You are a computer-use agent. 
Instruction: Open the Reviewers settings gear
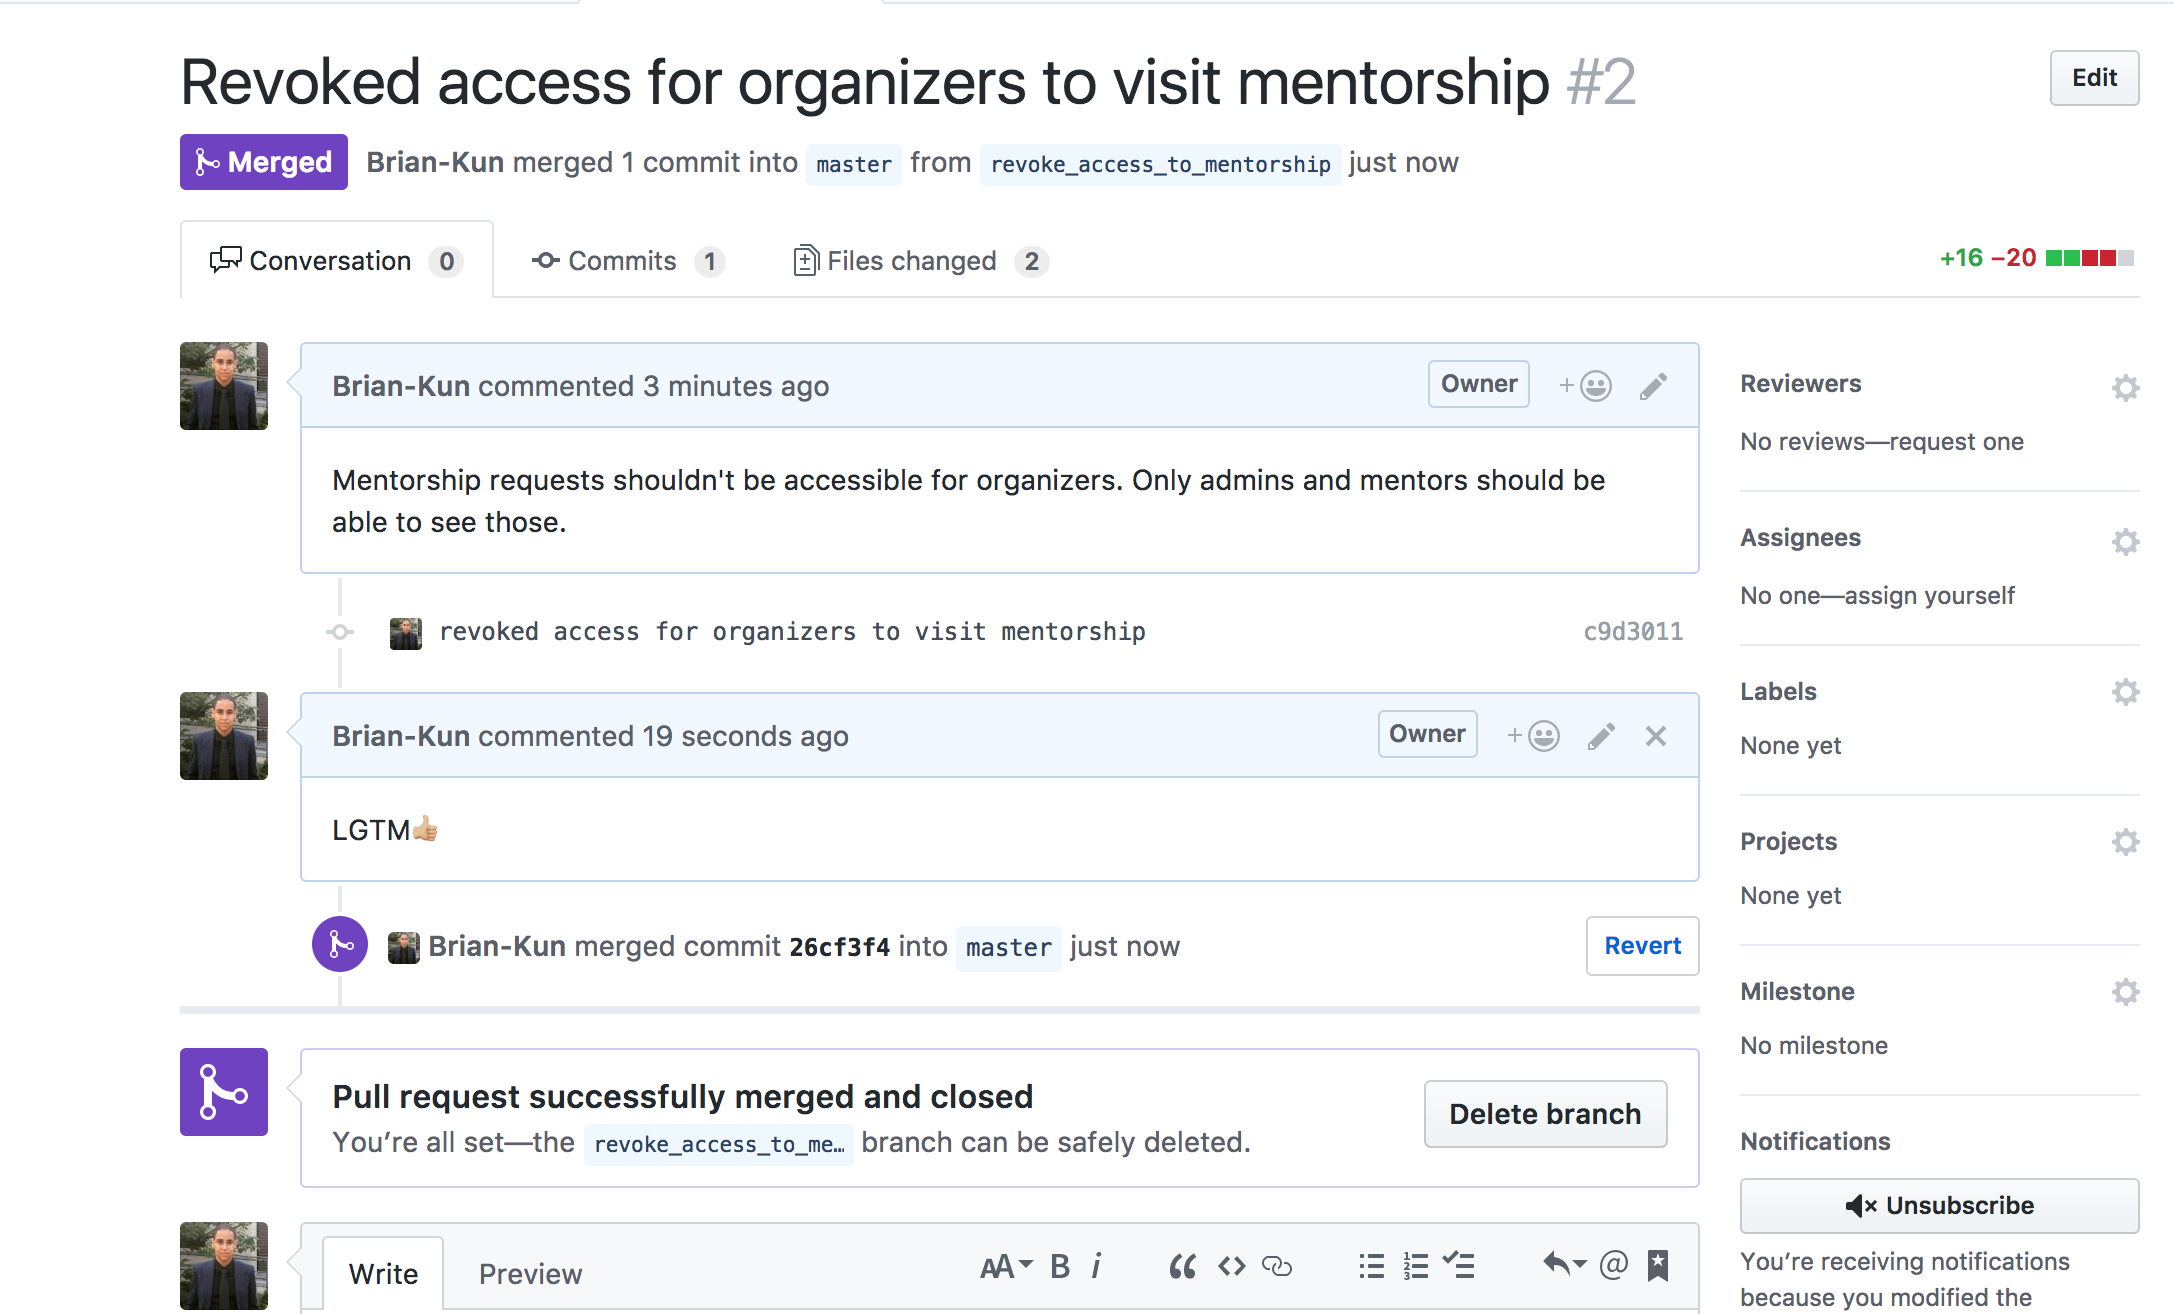(x=2125, y=388)
